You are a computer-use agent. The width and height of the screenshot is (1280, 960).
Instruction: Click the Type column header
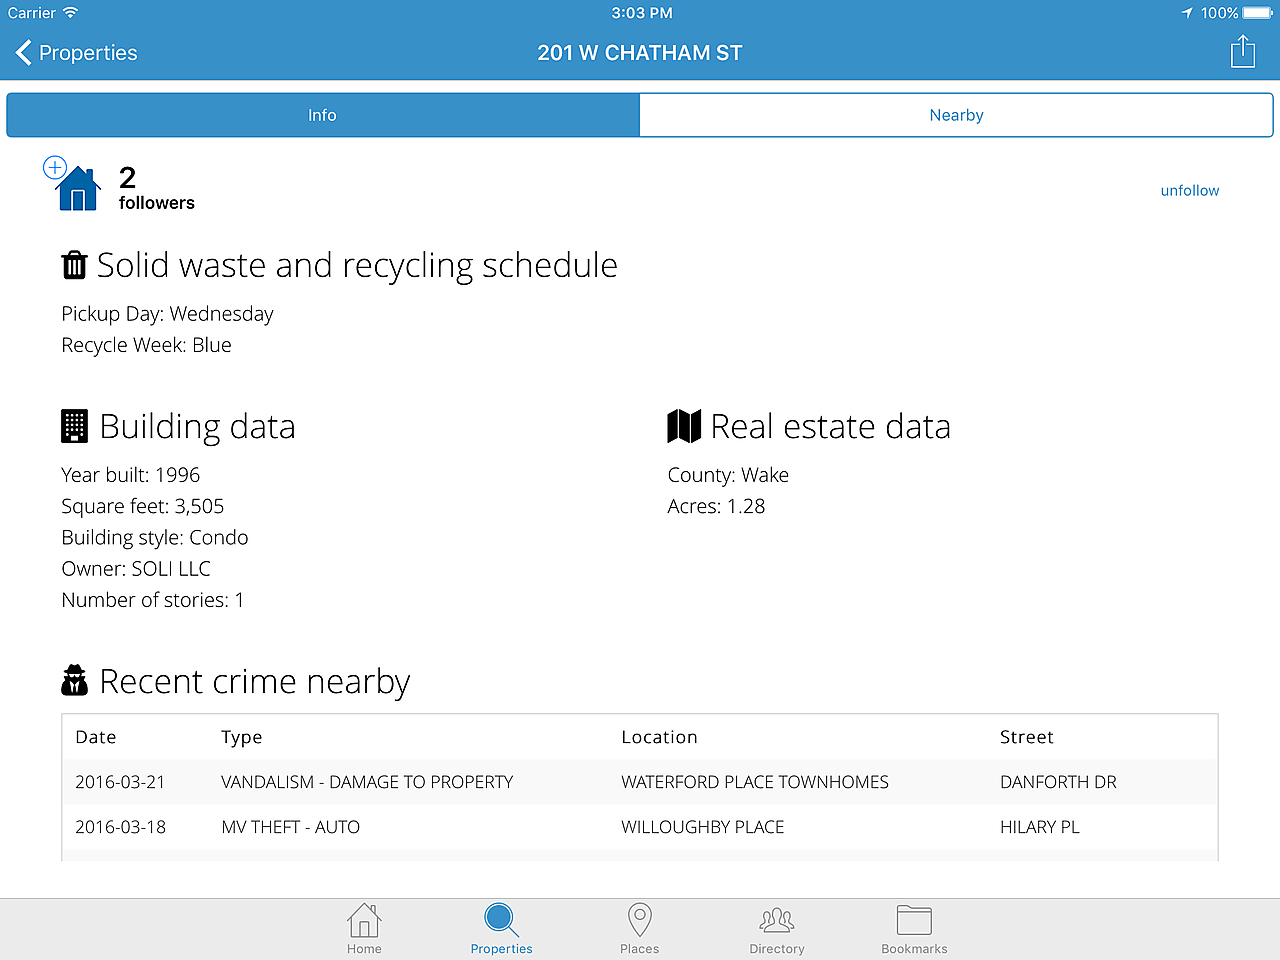242,737
